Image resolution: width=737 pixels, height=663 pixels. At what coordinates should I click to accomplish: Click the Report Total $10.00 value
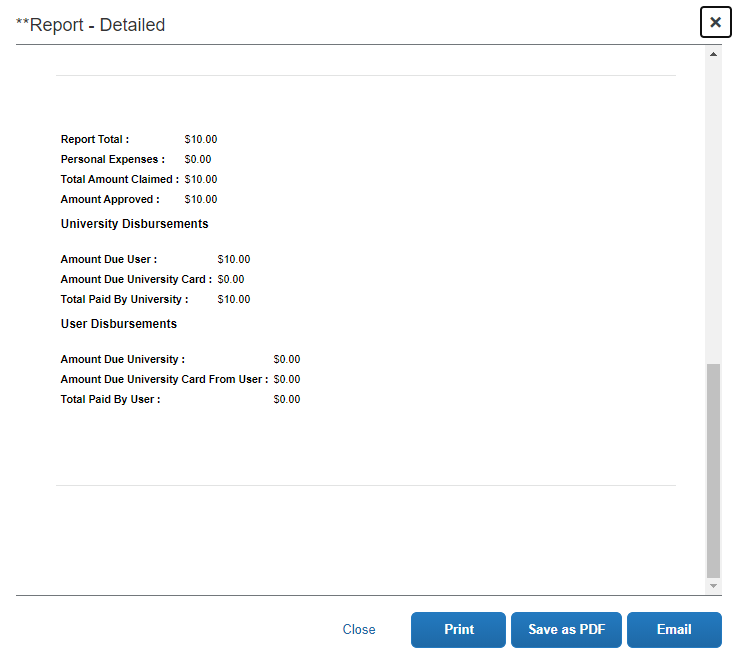(x=201, y=140)
